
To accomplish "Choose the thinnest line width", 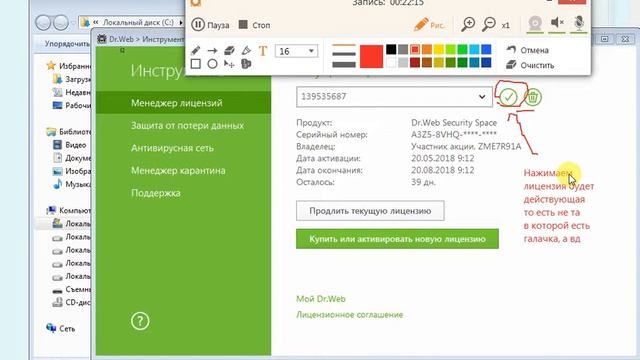I will click(x=344, y=46).
